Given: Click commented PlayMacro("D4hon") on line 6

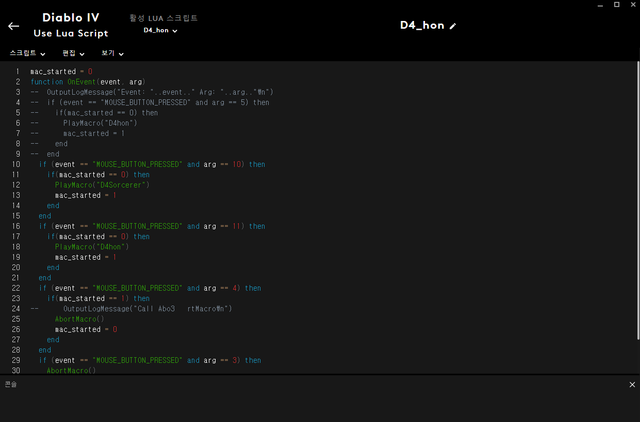Looking at the screenshot, I should pos(100,123).
